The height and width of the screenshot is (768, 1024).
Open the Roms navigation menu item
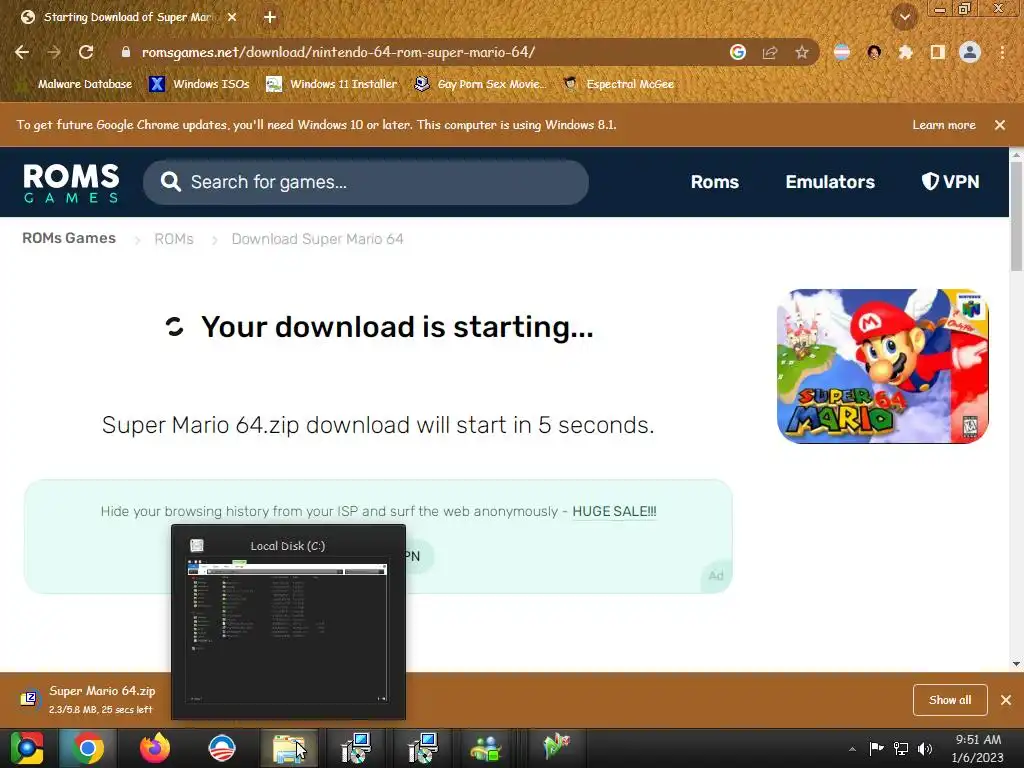click(714, 182)
